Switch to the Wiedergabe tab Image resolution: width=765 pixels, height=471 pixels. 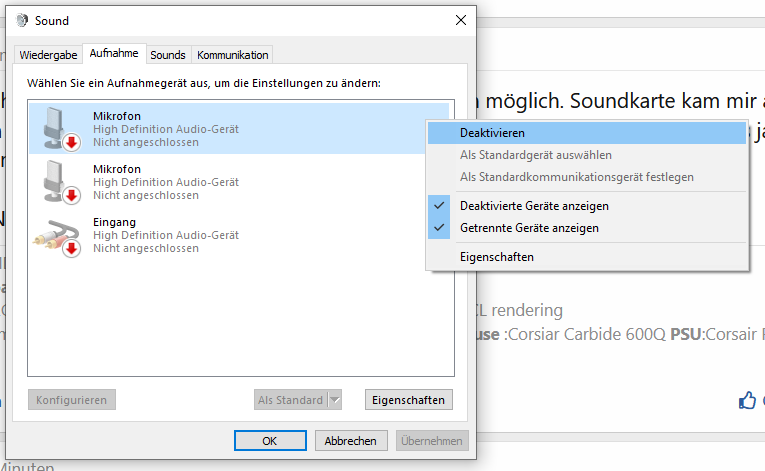[x=49, y=55]
